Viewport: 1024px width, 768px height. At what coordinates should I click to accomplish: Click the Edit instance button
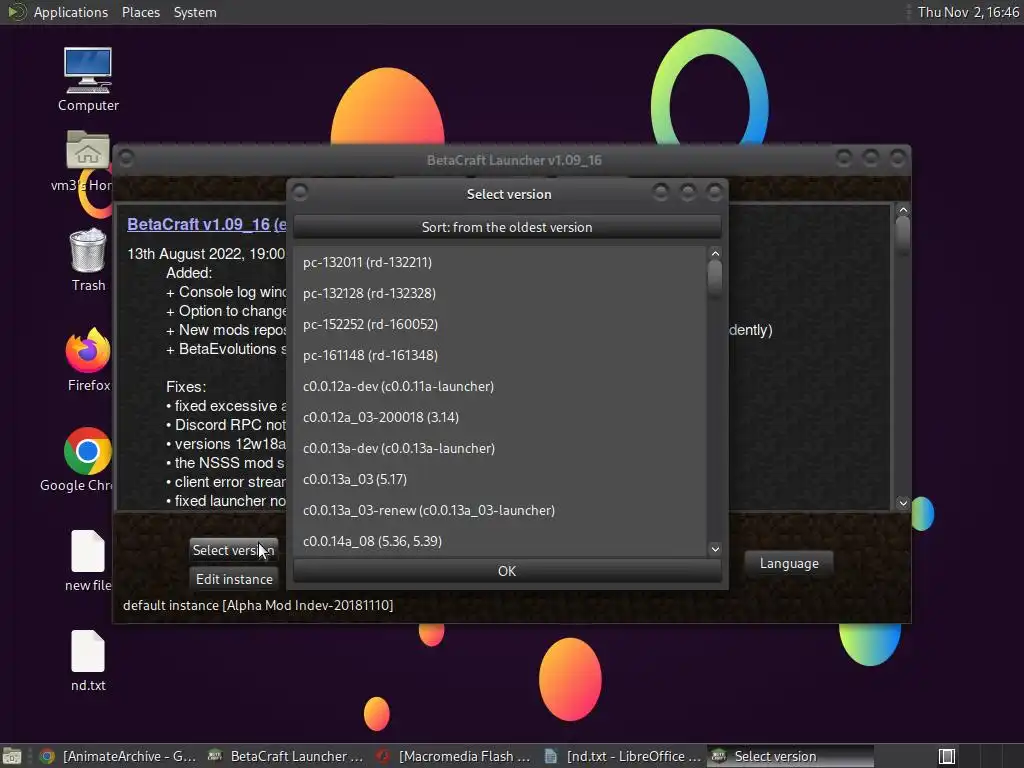234,579
